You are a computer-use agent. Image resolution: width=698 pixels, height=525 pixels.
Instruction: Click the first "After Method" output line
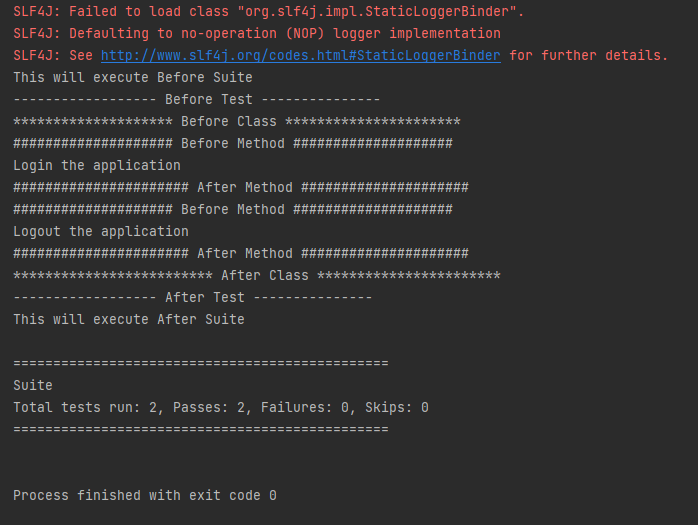pyautogui.click(x=240, y=188)
